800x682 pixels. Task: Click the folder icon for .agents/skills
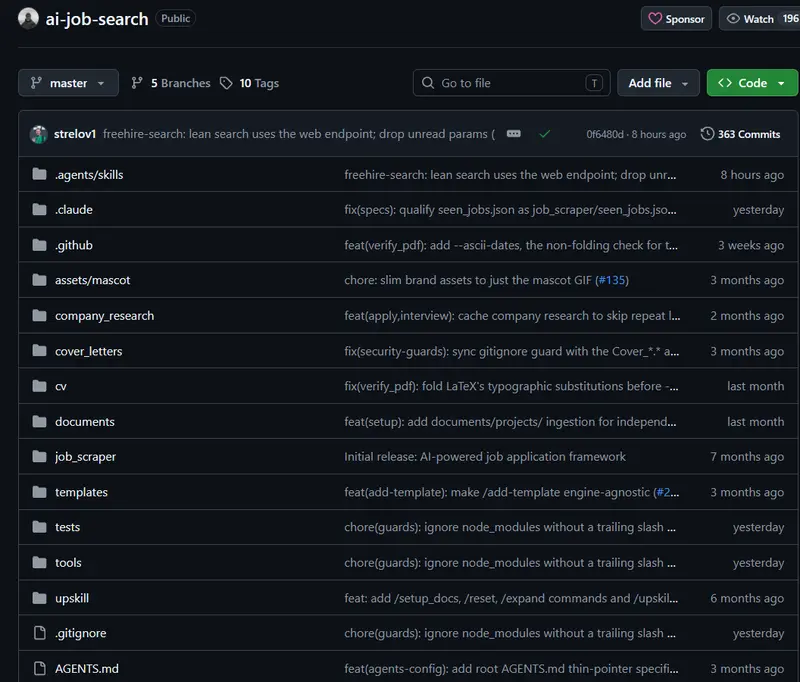tap(39, 174)
